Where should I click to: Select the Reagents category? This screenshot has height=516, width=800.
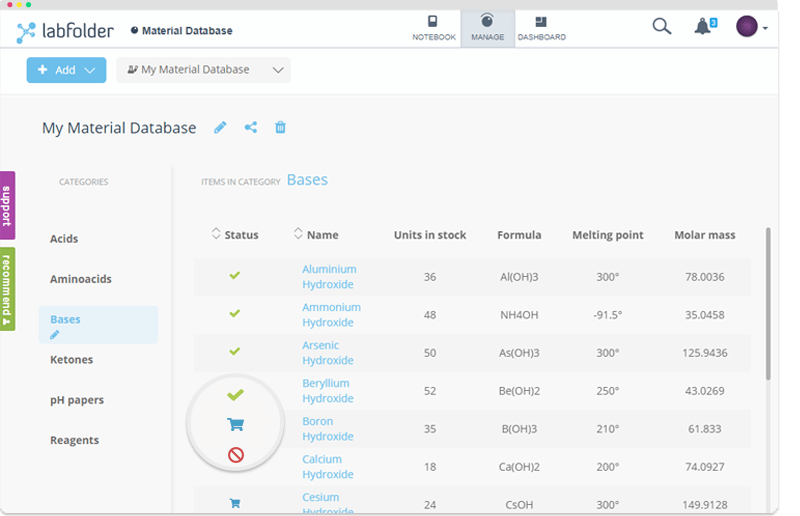click(74, 440)
